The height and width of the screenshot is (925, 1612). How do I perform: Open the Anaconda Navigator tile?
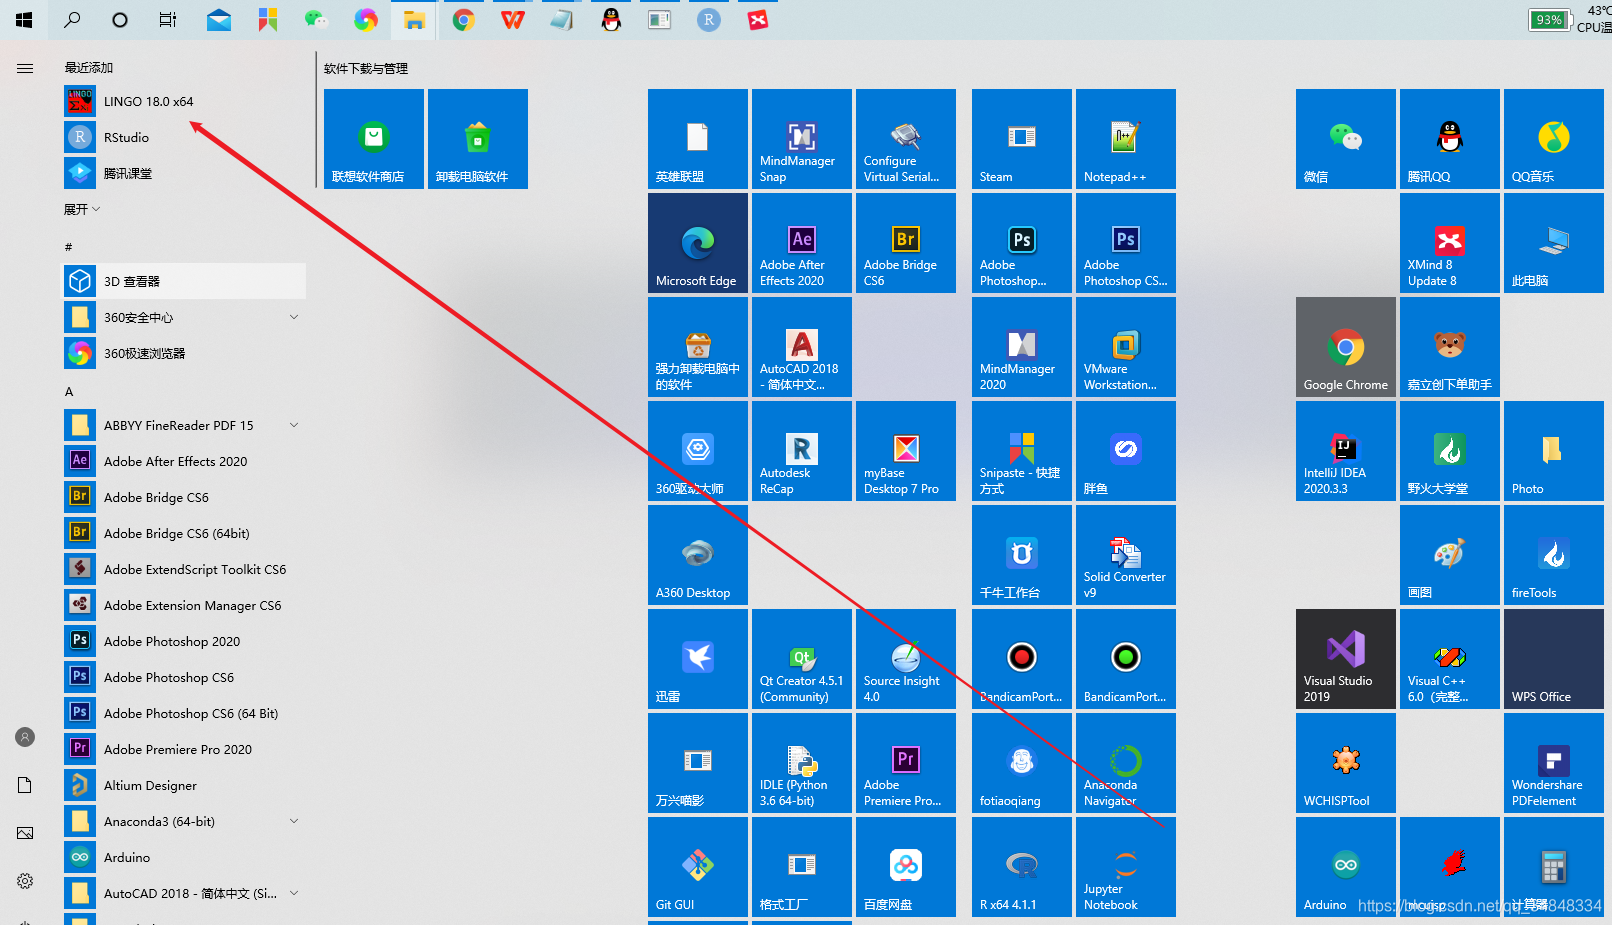coord(1126,763)
